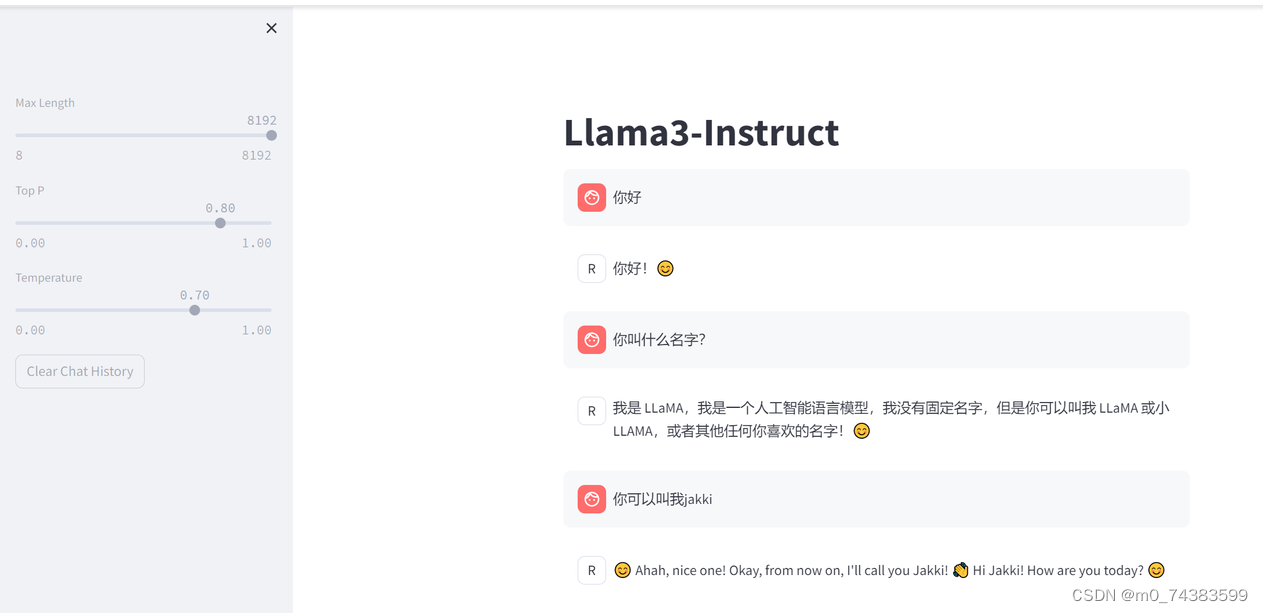Screen dimensions: 1263x613
Task: Click the Top P label in the sidebar
Action: coord(29,190)
